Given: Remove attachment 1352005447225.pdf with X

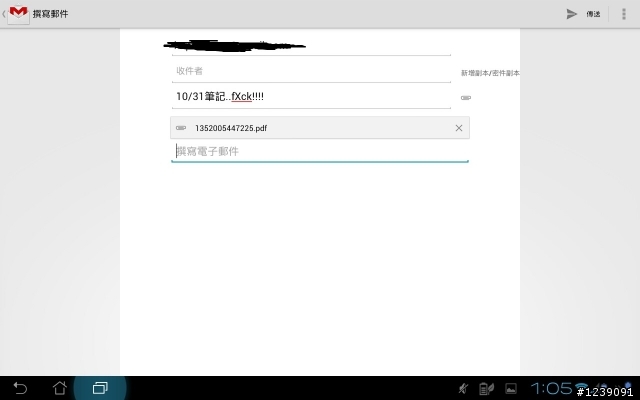Looking at the screenshot, I should coord(459,128).
